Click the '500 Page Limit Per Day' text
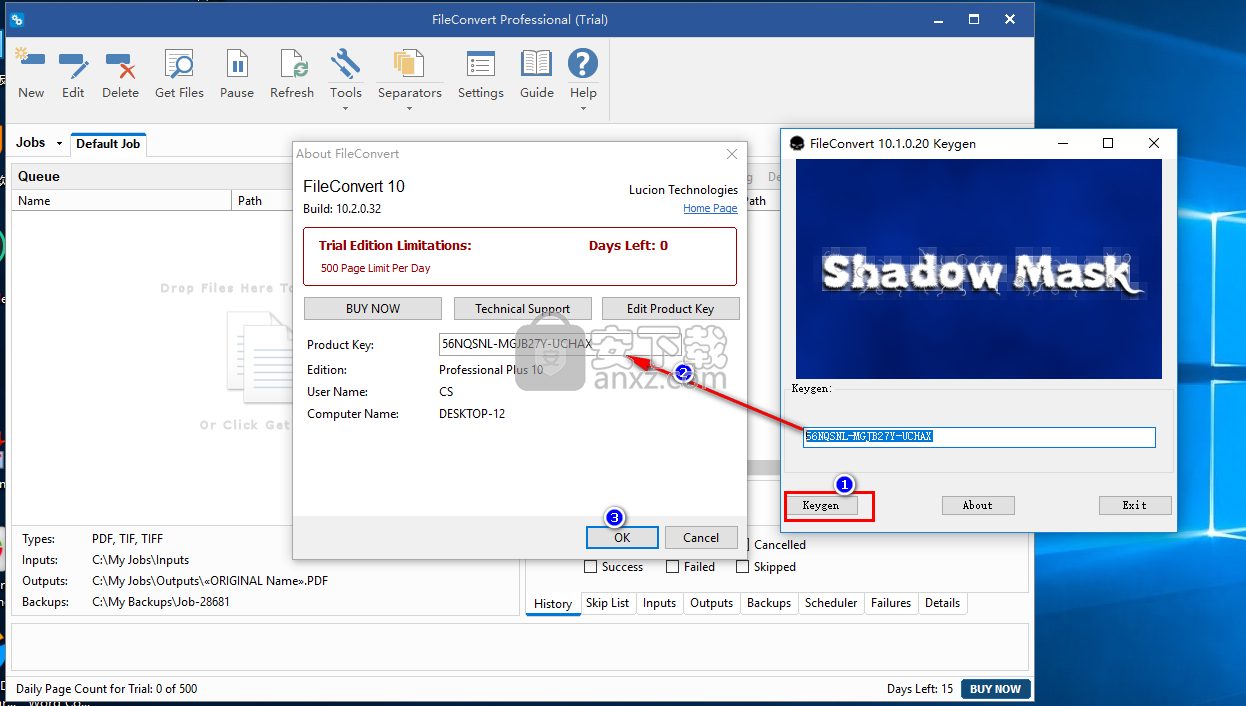Image resolution: width=1246 pixels, height=706 pixels. [x=376, y=268]
